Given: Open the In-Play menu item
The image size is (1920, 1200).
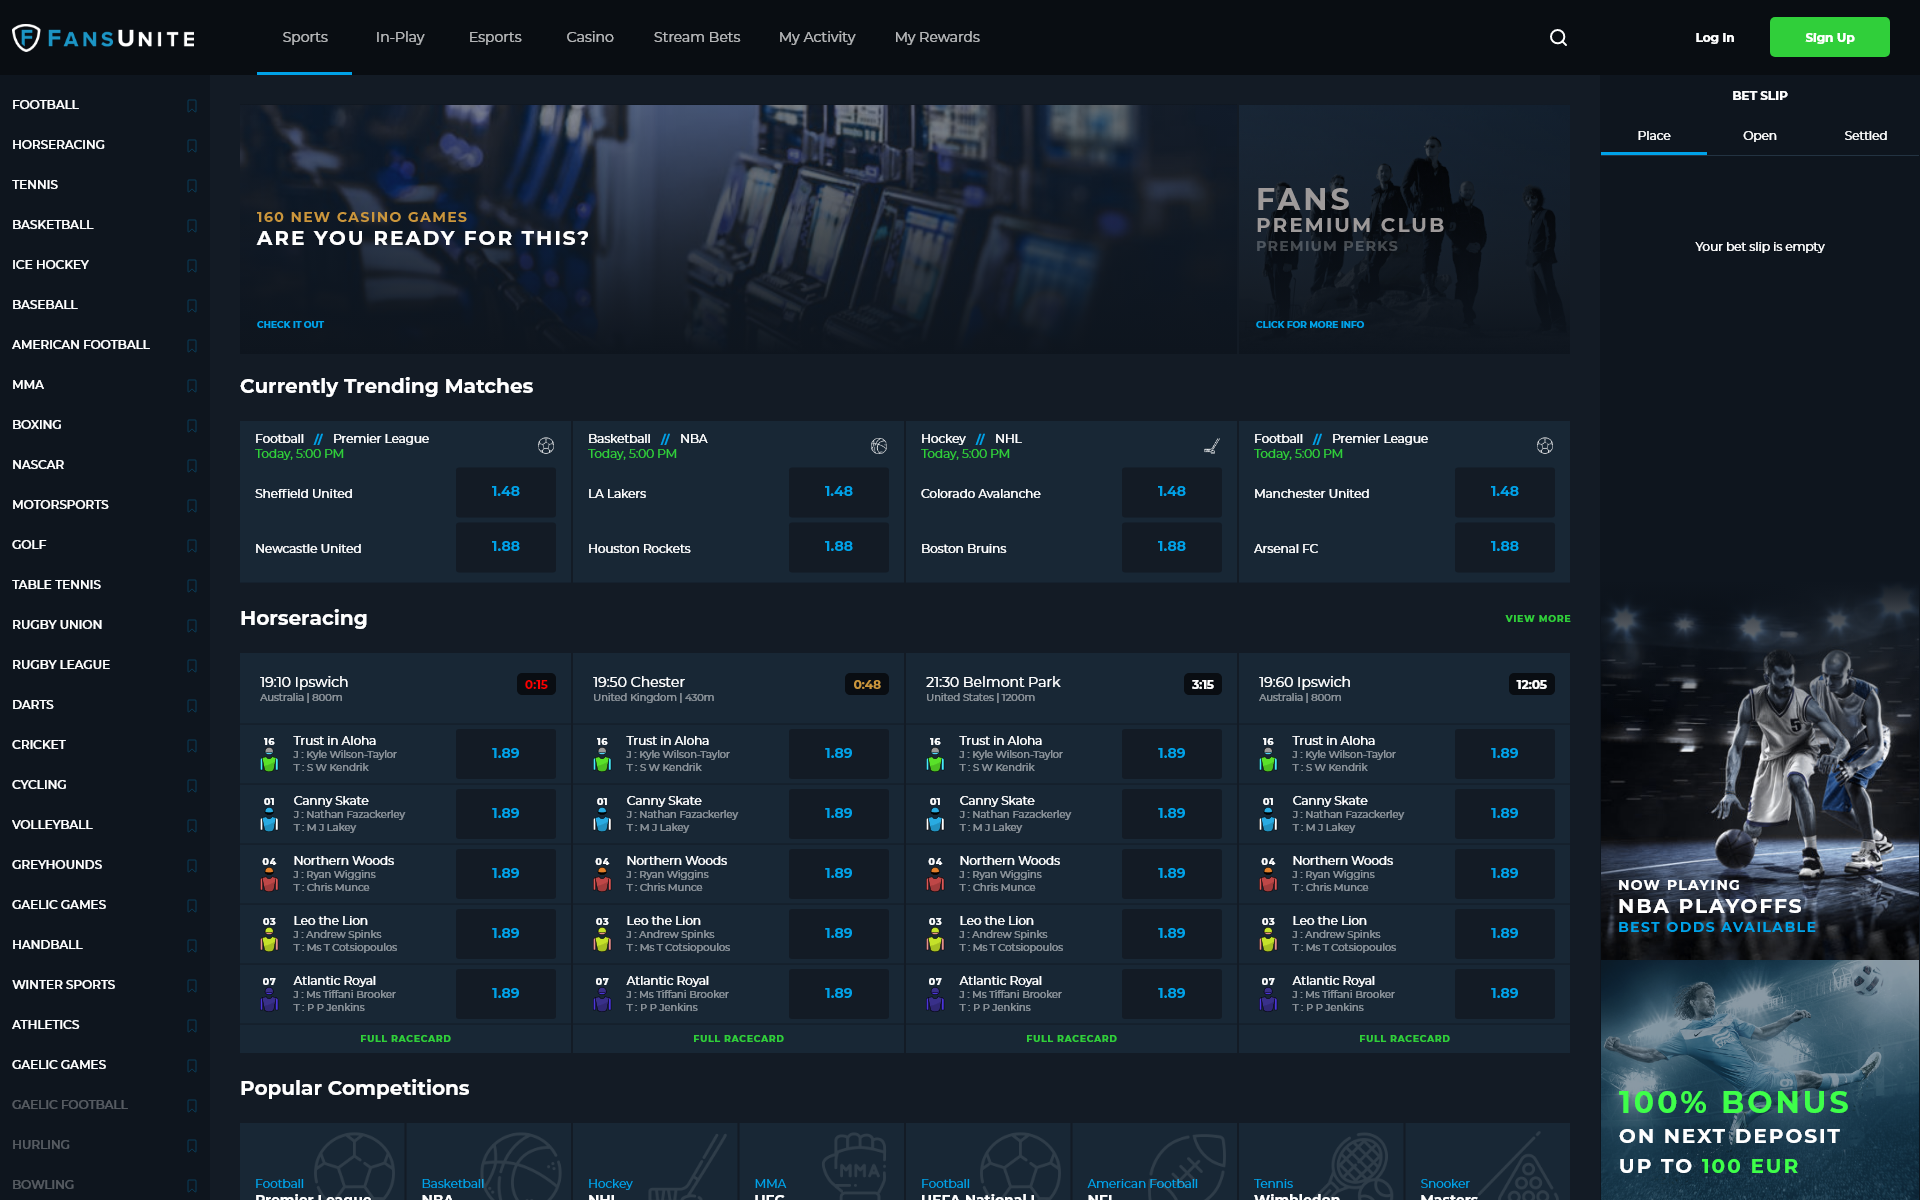Looking at the screenshot, I should (x=400, y=37).
